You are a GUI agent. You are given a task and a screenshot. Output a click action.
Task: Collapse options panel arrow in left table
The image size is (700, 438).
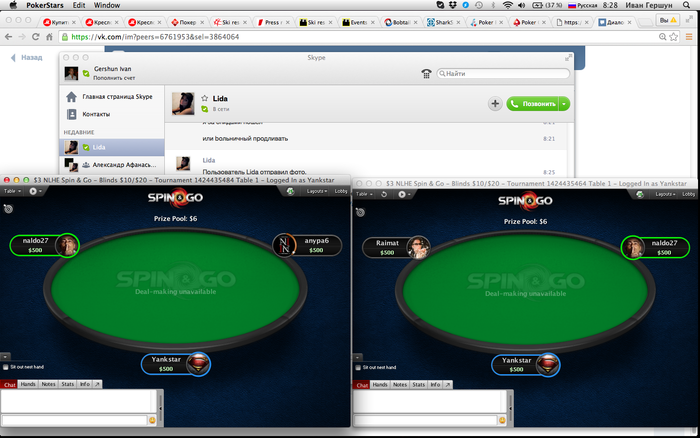[x=5, y=356]
